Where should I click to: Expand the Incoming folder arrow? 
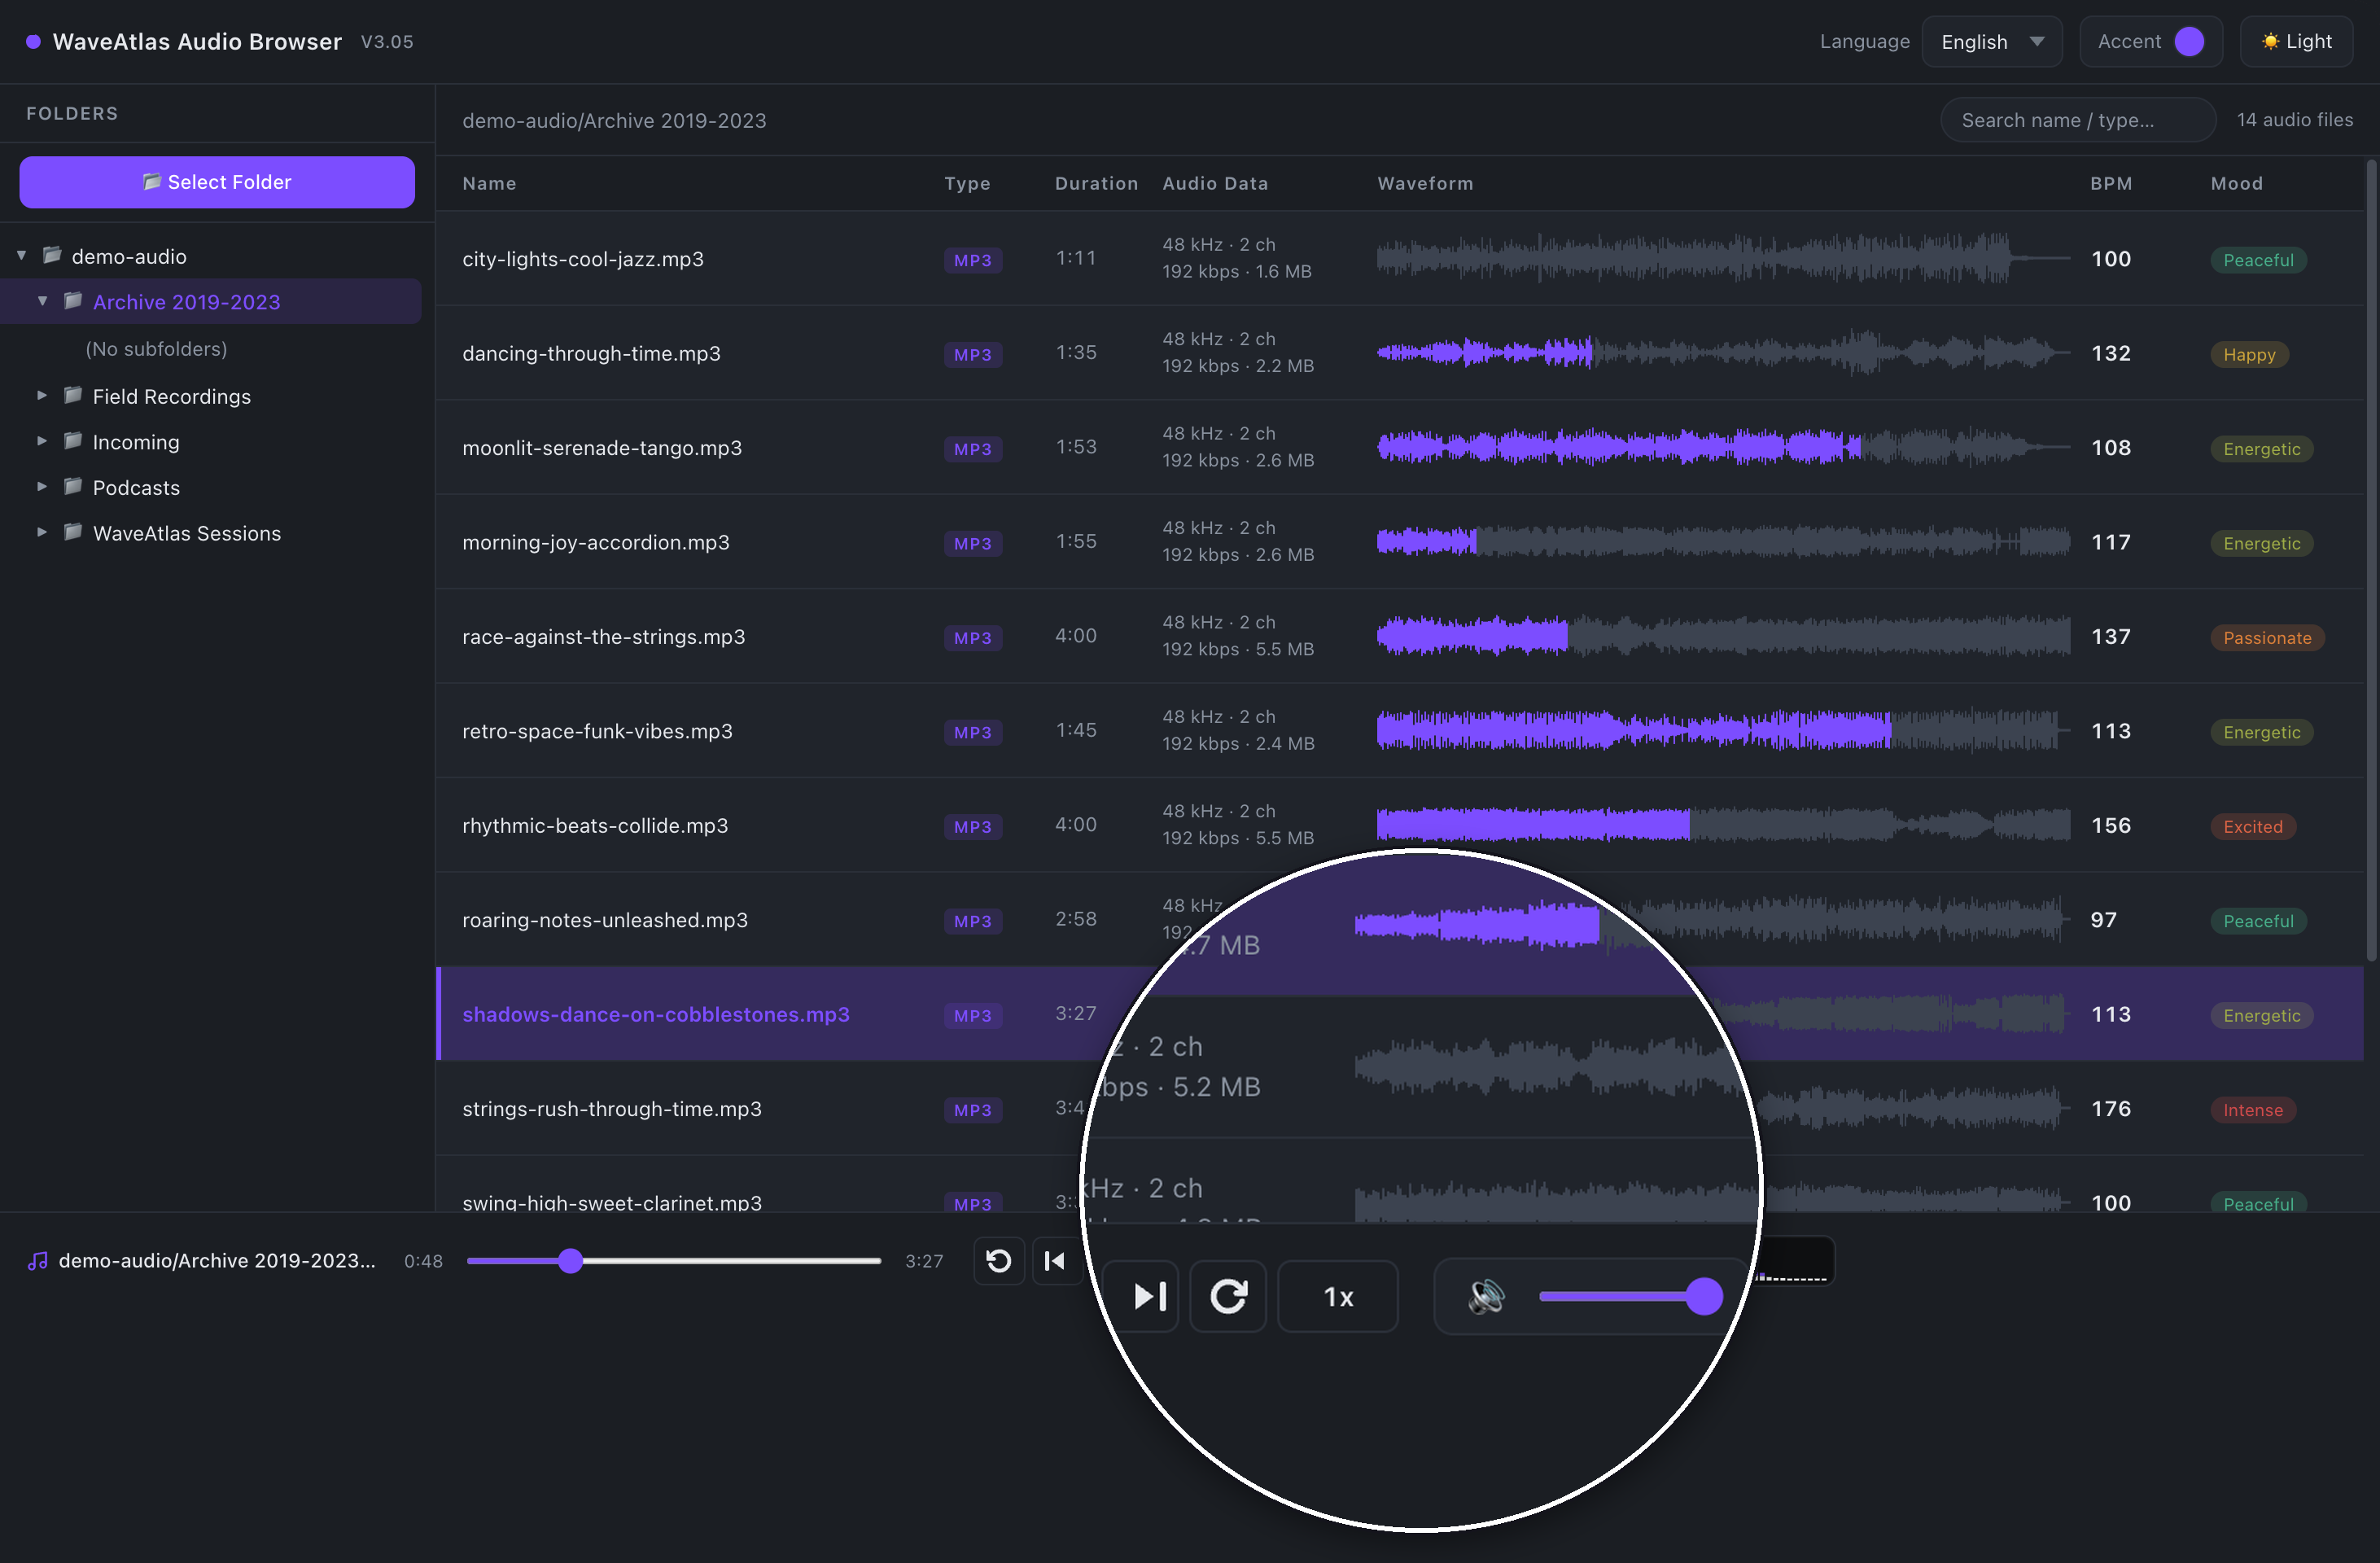(42, 441)
